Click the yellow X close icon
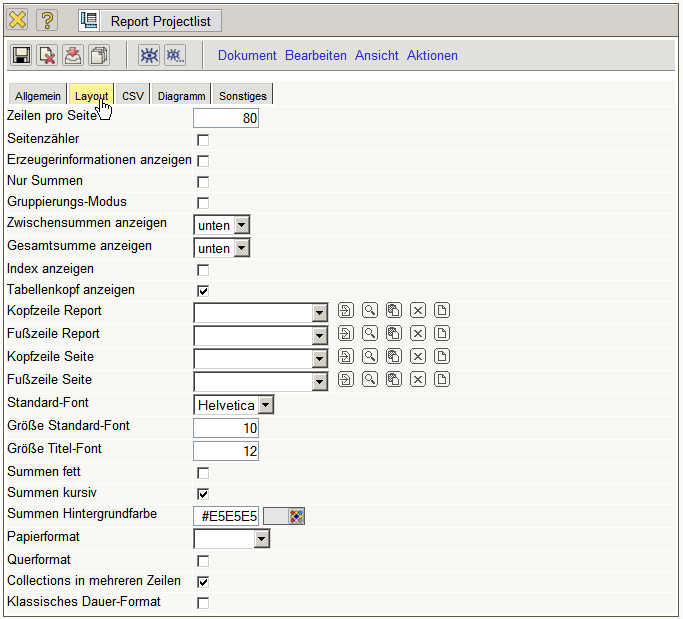Viewport: 683px width, 619px height. [18, 20]
